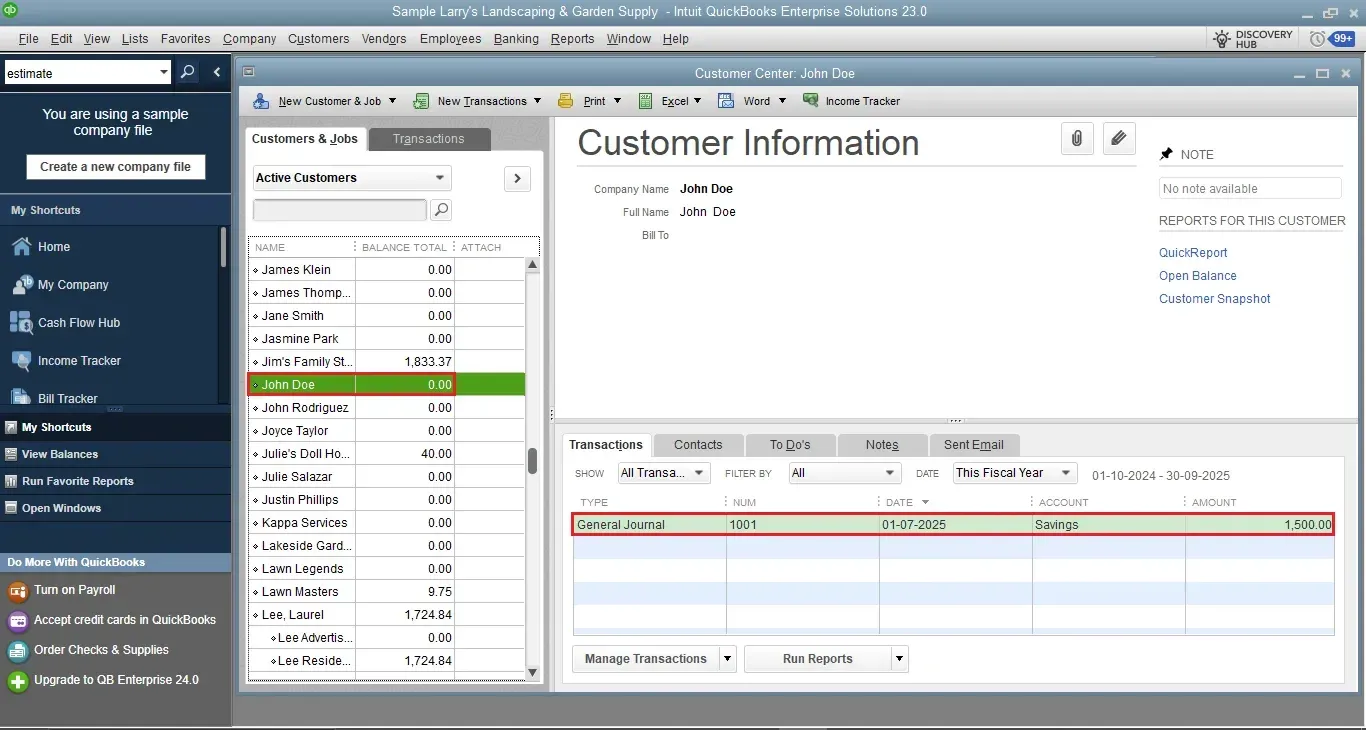Screen dimensions: 1366x730
Task: Click the New Customer & Job icon
Action: tap(261, 101)
